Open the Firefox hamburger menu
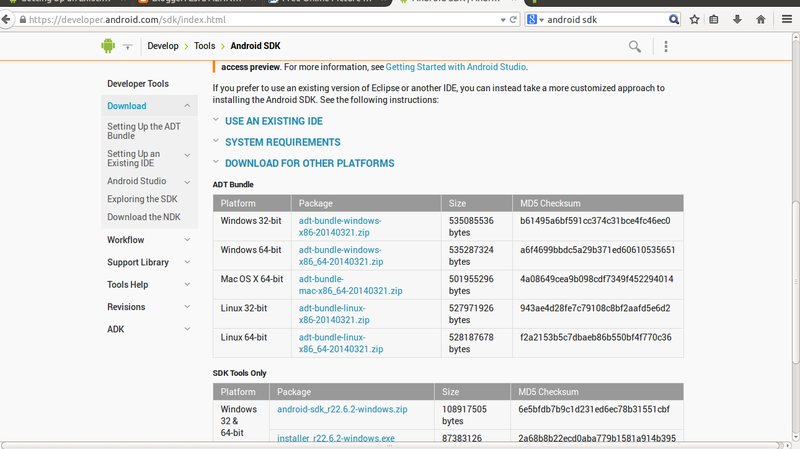800x449 pixels. point(787,19)
